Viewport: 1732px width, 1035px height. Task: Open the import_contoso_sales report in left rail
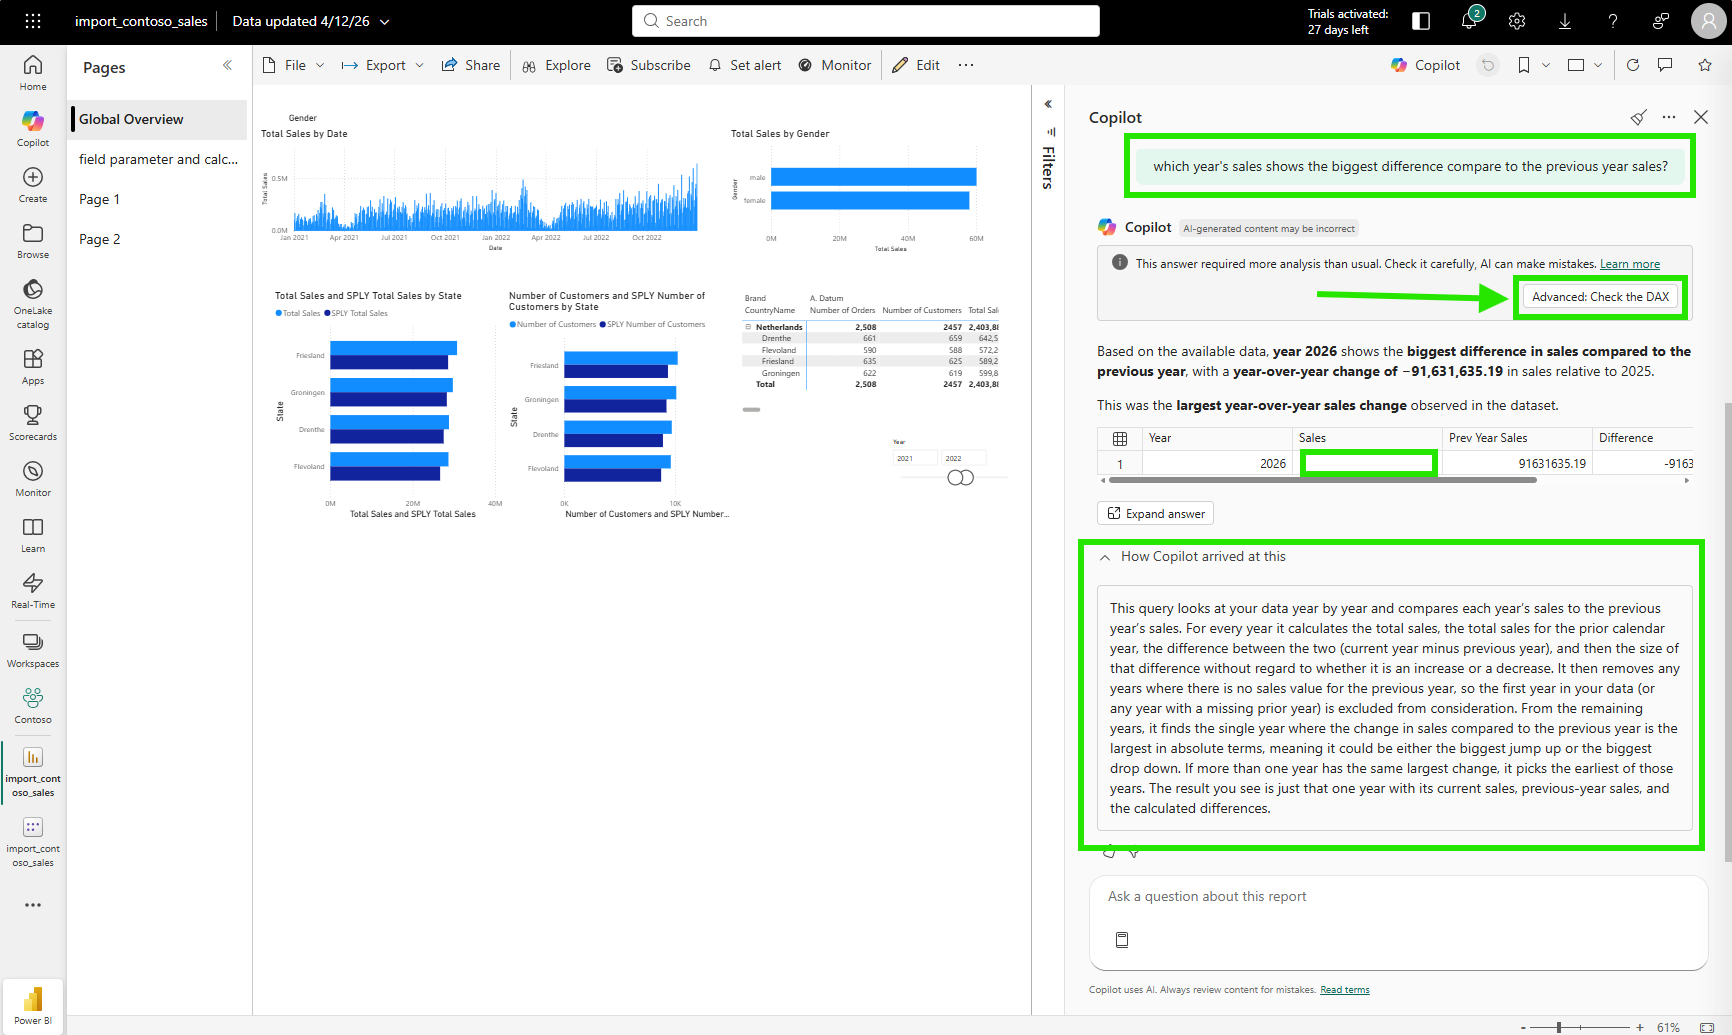(33, 771)
